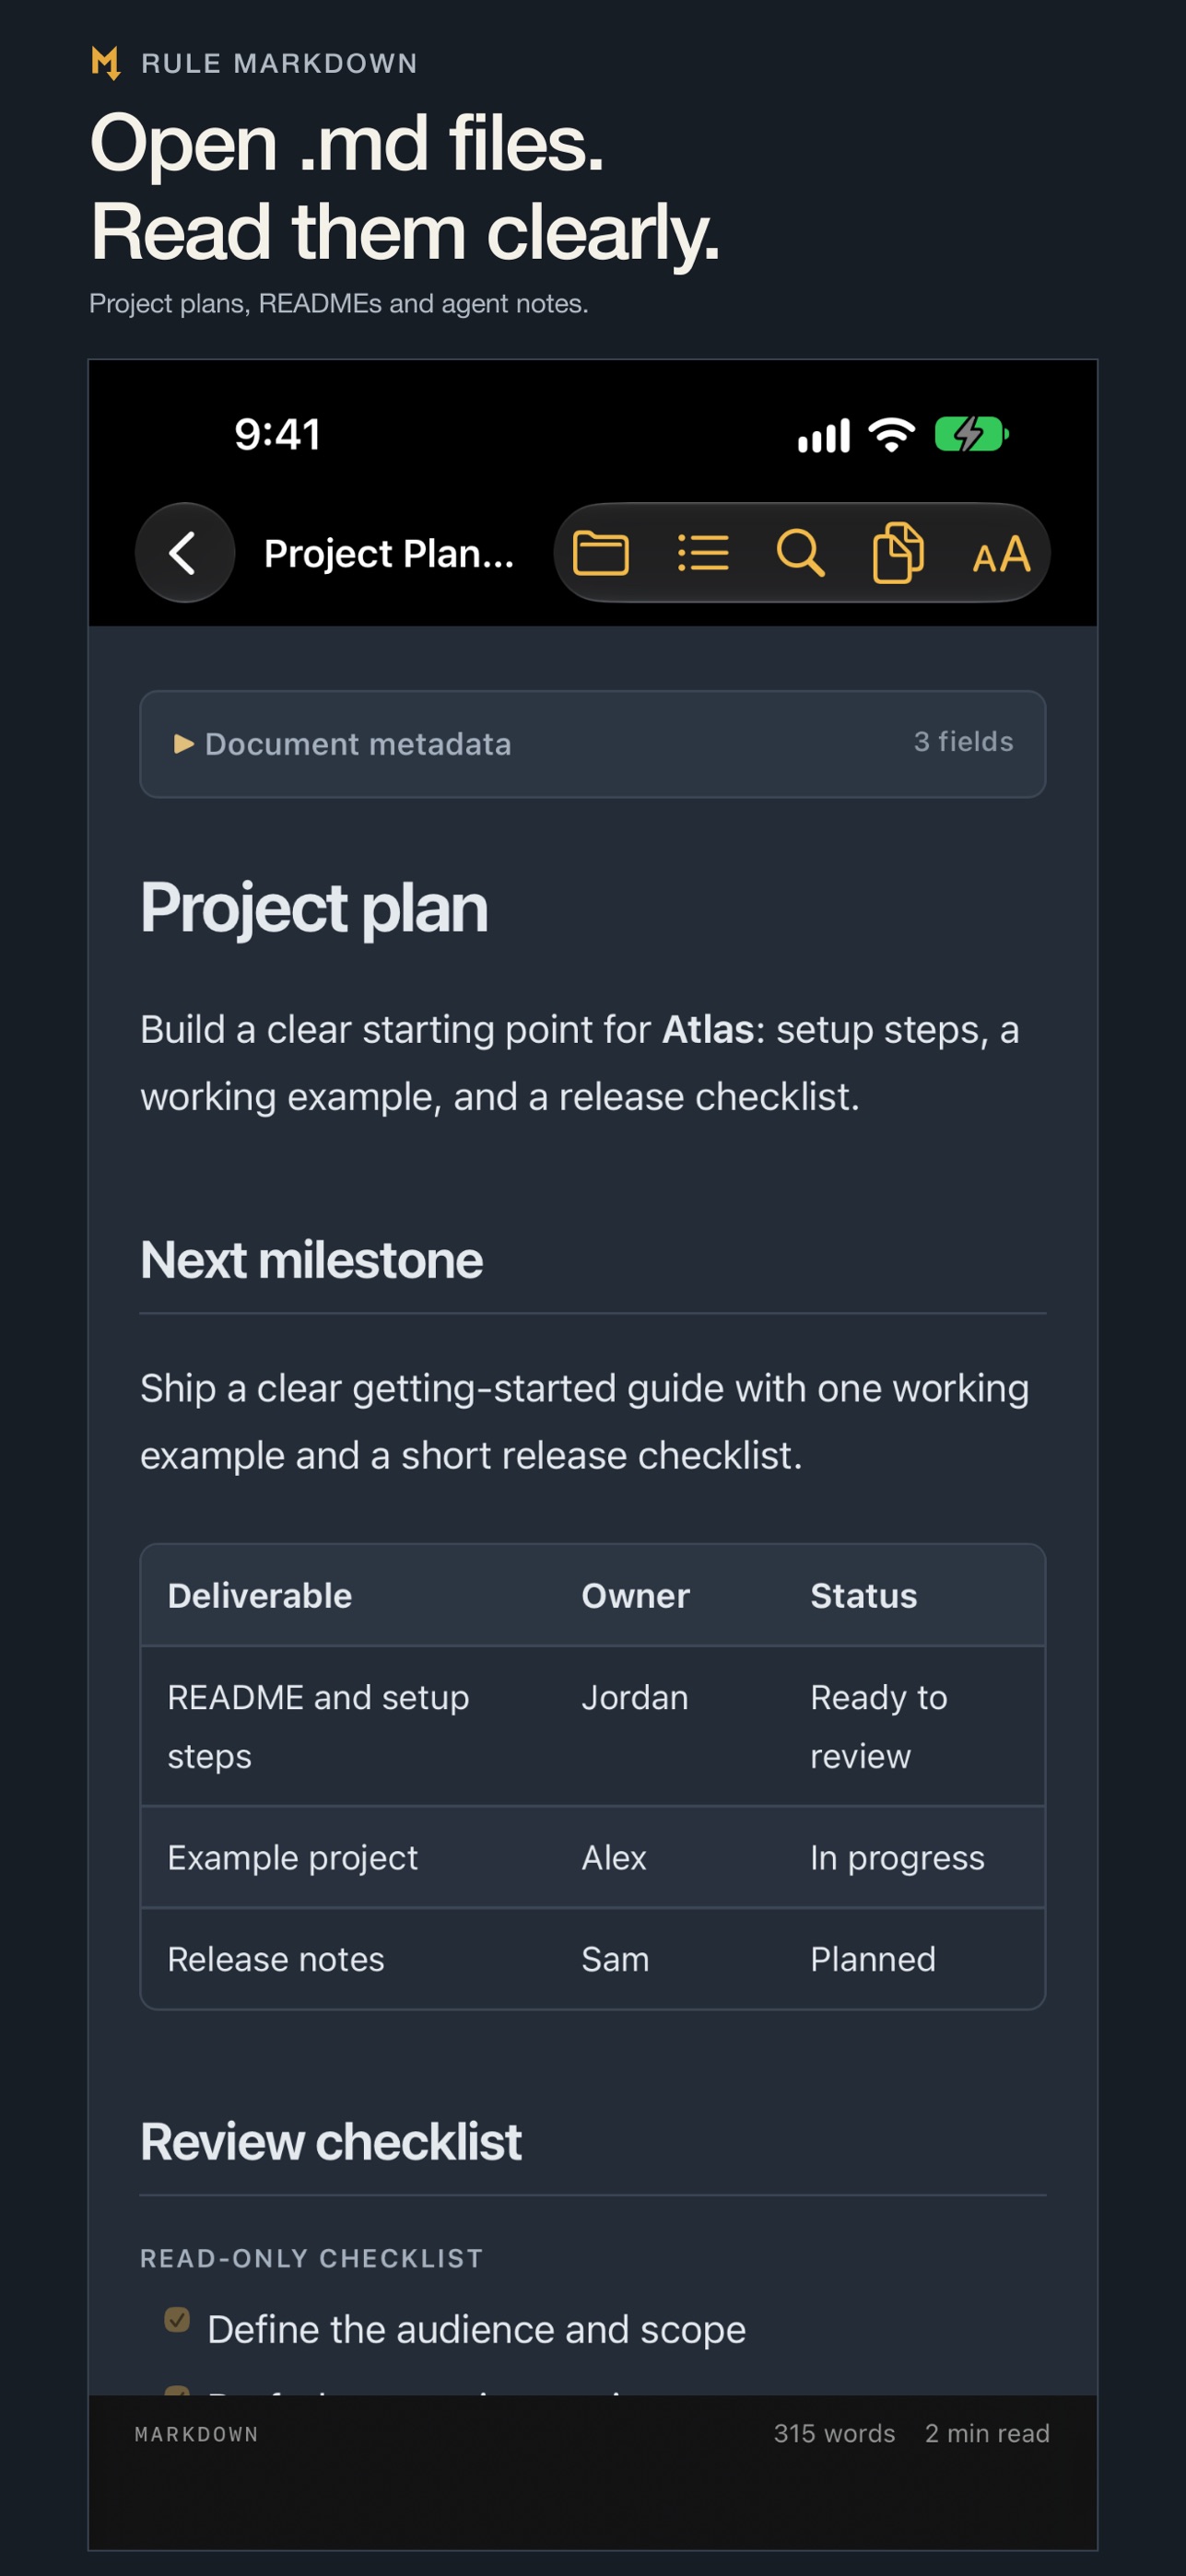Select the 'Project plan' main heading
Image resolution: width=1186 pixels, height=2576 pixels.
pyautogui.click(x=314, y=908)
